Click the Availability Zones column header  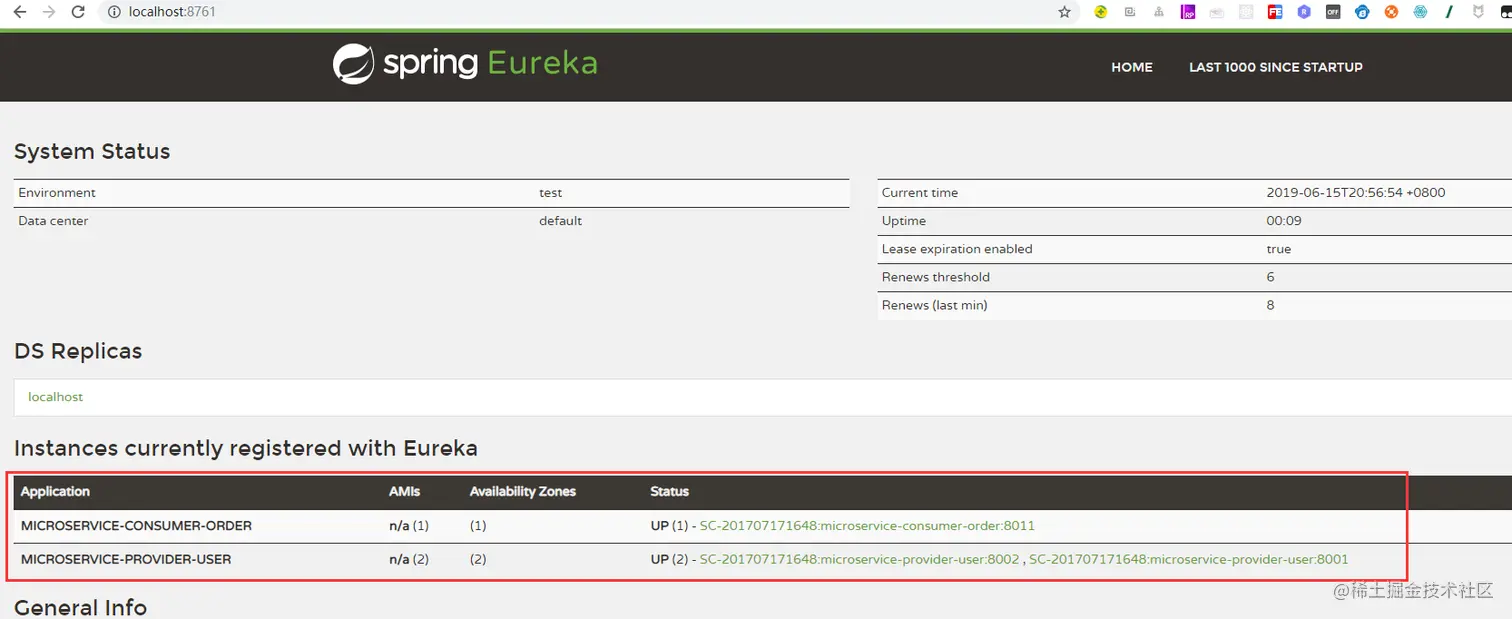[523, 491]
